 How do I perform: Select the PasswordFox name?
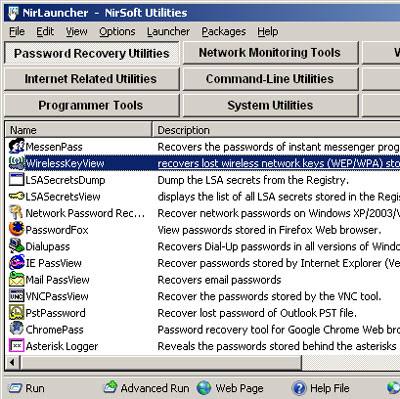coord(57,230)
